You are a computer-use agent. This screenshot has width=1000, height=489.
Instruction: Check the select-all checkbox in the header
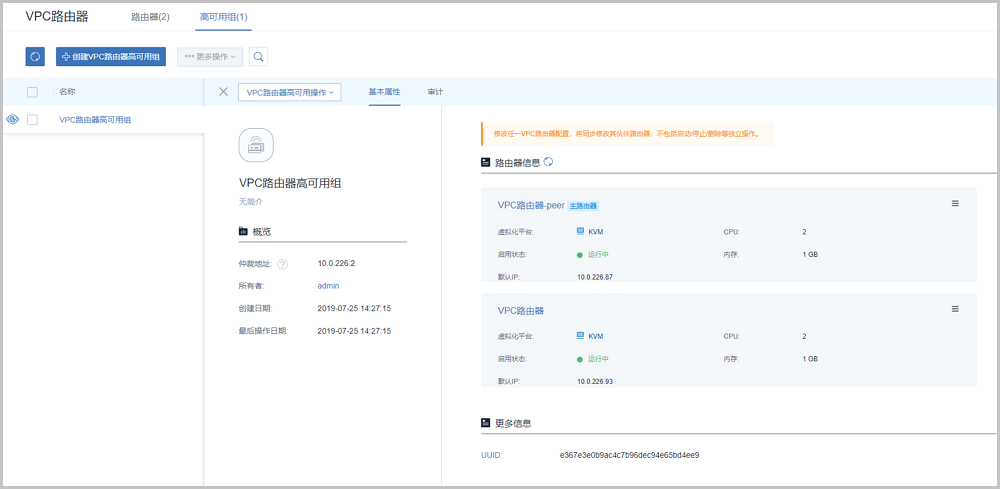click(x=33, y=92)
